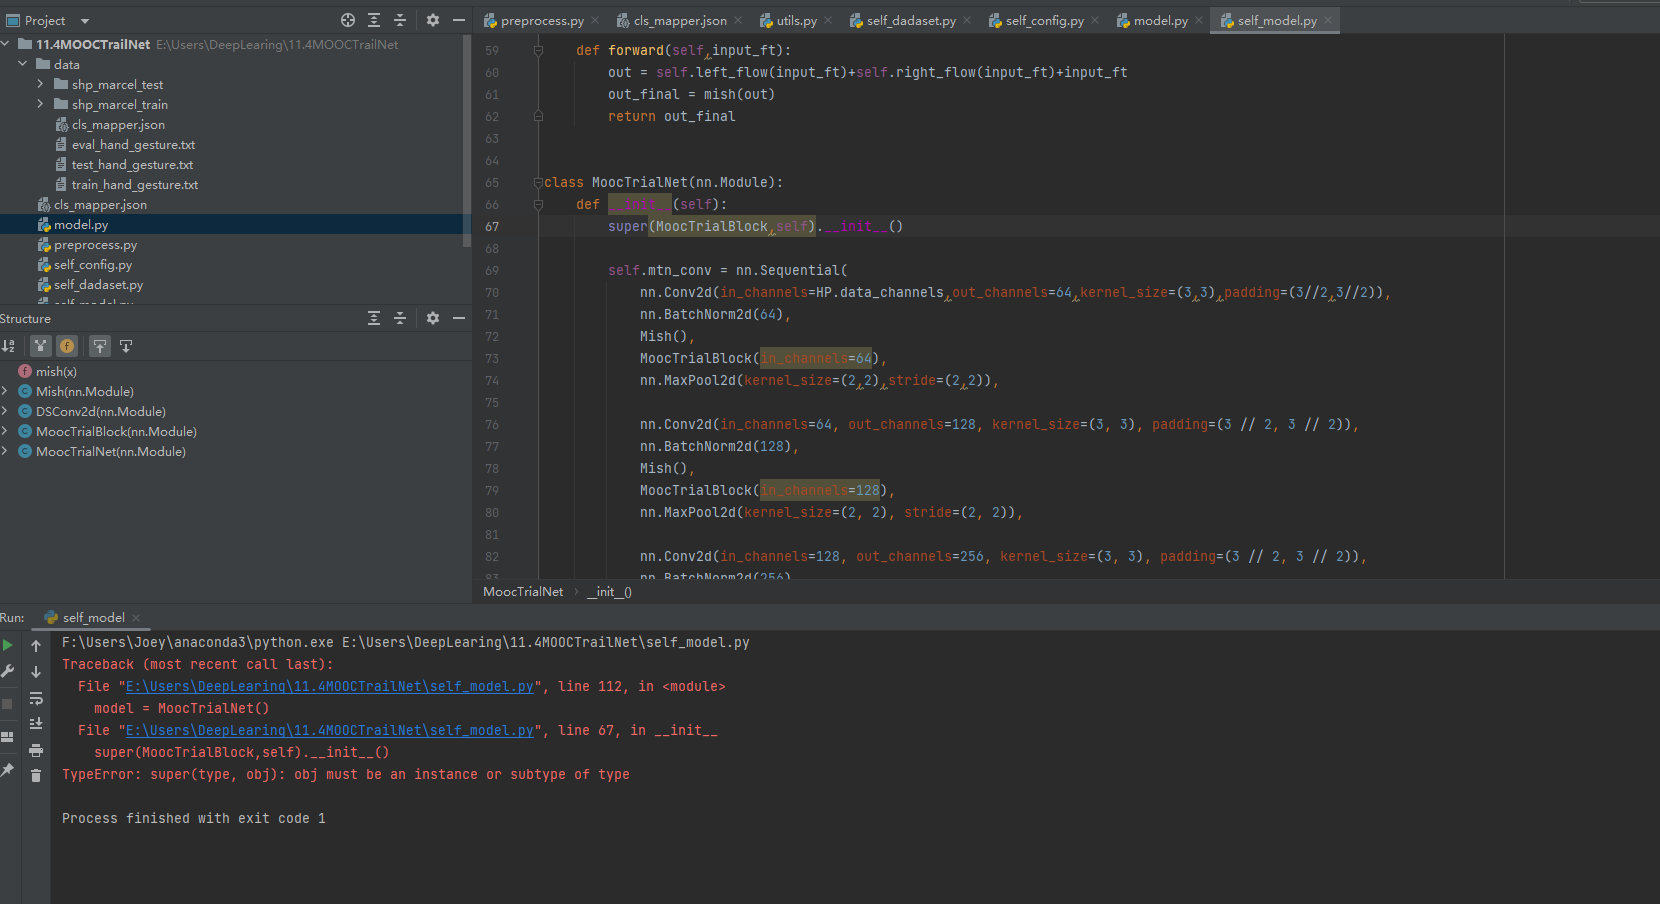Viewport: 1660px width, 904px height.
Task: Collapse all items in the Project panel
Action: click(x=400, y=20)
